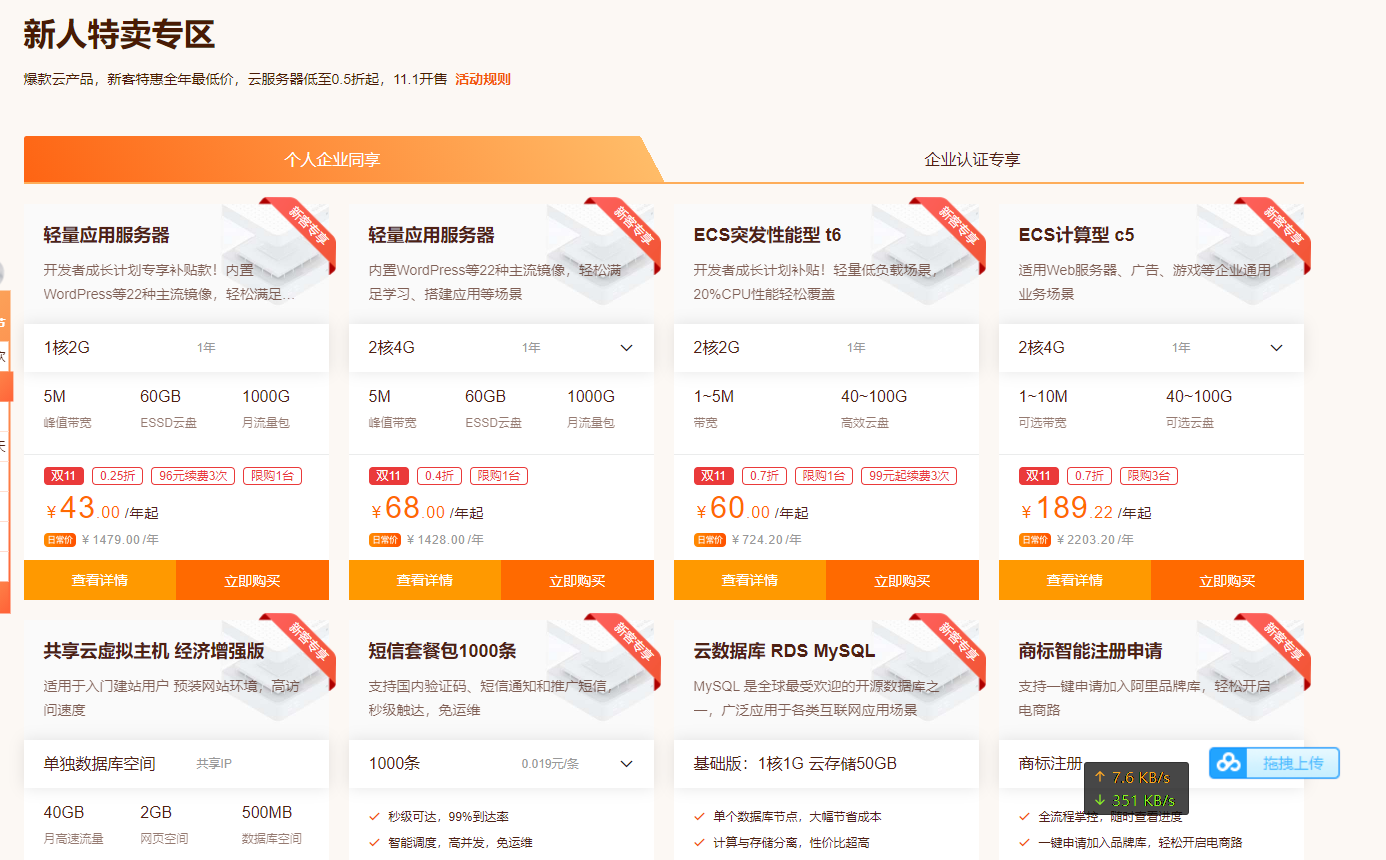This screenshot has height=860, width=1386.
Task: Select the 1核2G spec selector
Action: (x=176, y=348)
